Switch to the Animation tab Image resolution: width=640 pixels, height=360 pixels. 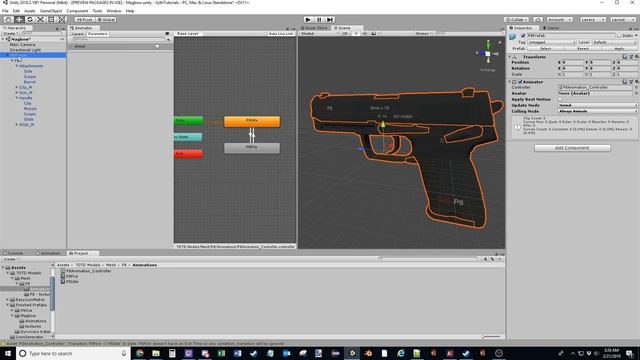click(48, 253)
